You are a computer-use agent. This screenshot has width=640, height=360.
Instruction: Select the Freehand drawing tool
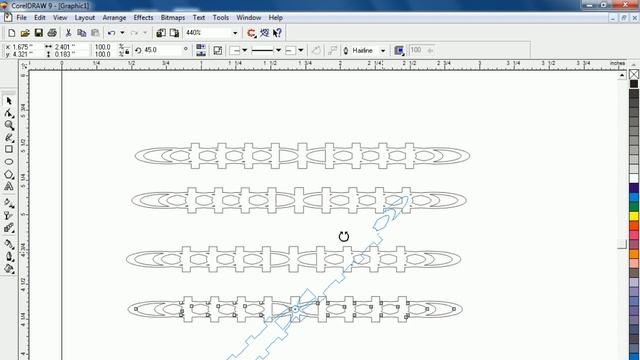pos(9,138)
